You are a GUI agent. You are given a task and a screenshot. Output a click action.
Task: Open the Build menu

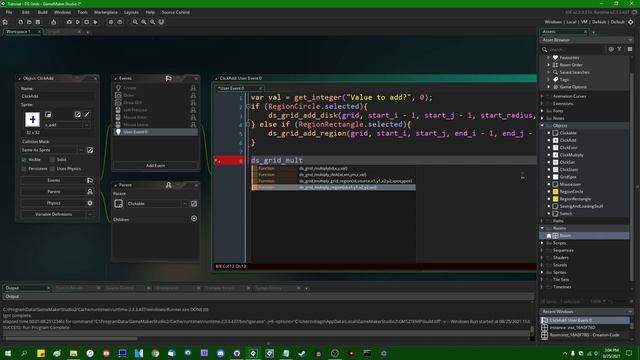click(x=42, y=12)
